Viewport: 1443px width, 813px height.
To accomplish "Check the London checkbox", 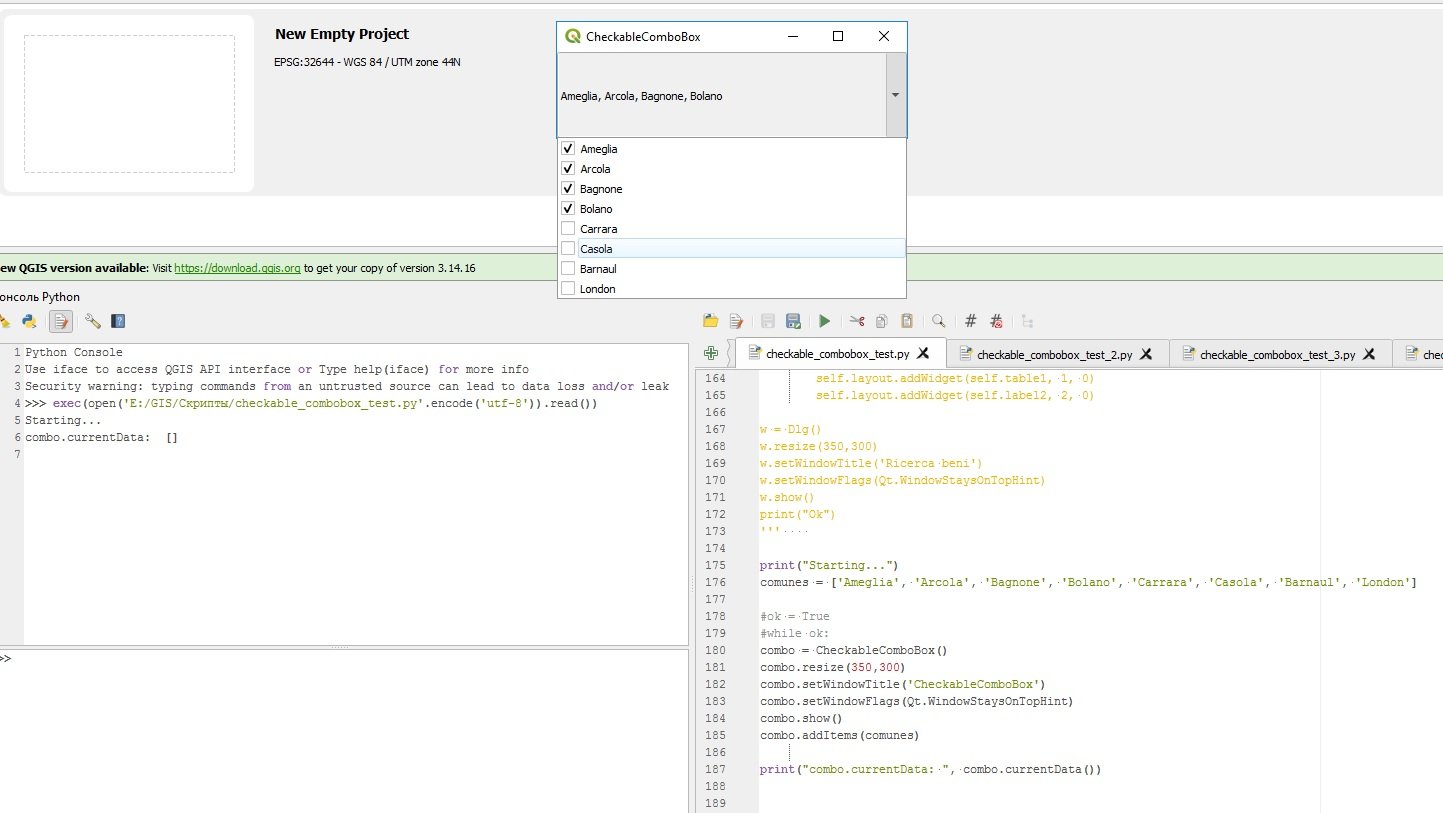I will click(568, 289).
